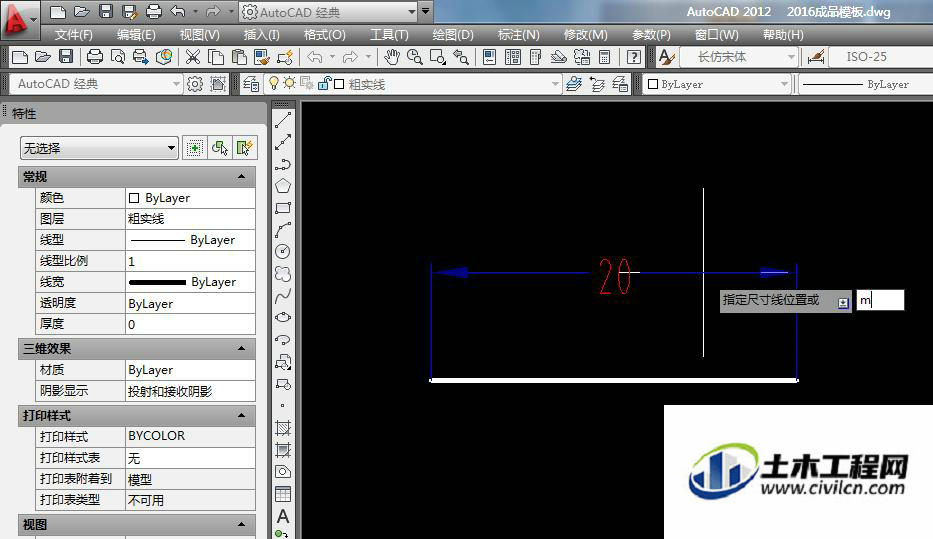This screenshot has height=539, width=933.
Task: Open Plot Preview from toolbar
Action: (x=118, y=57)
